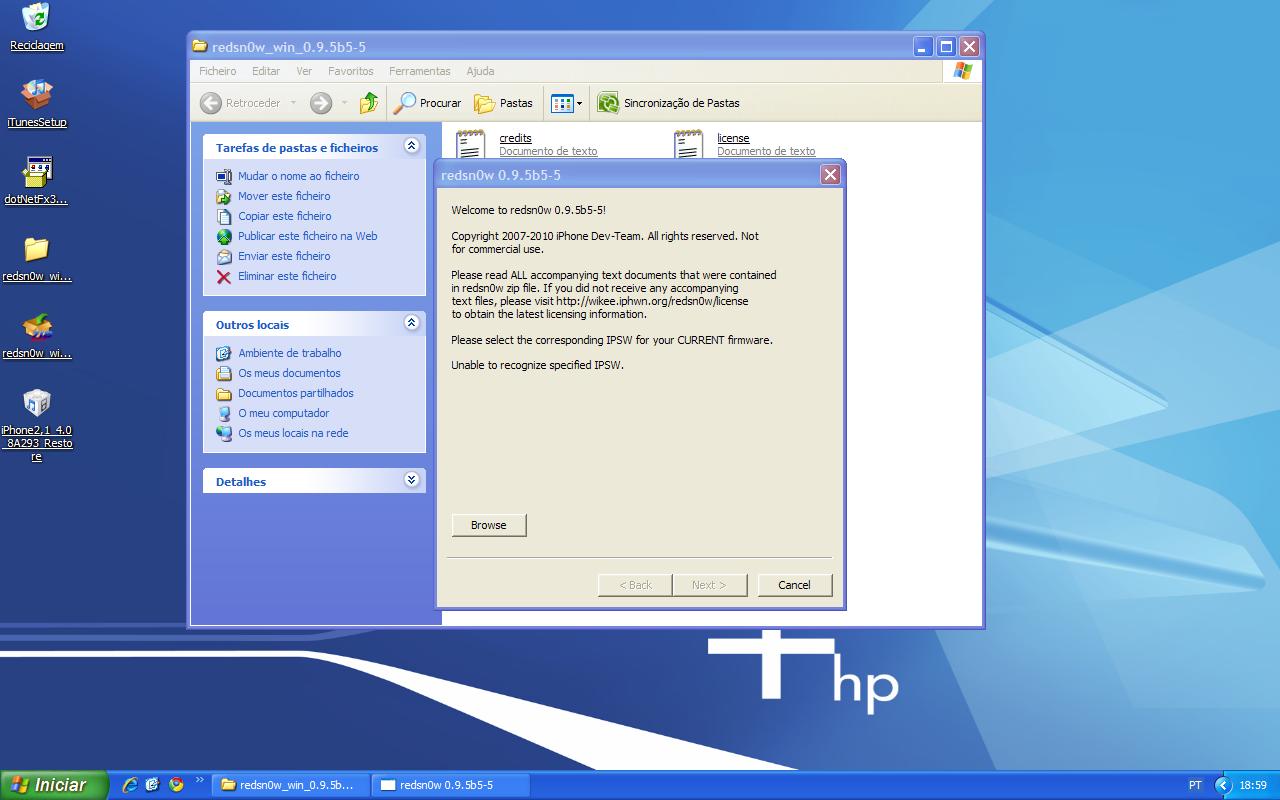Viewport: 1280px width, 800px height.
Task: Select the redsn0w archive desktop icon
Action: [36, 335]
